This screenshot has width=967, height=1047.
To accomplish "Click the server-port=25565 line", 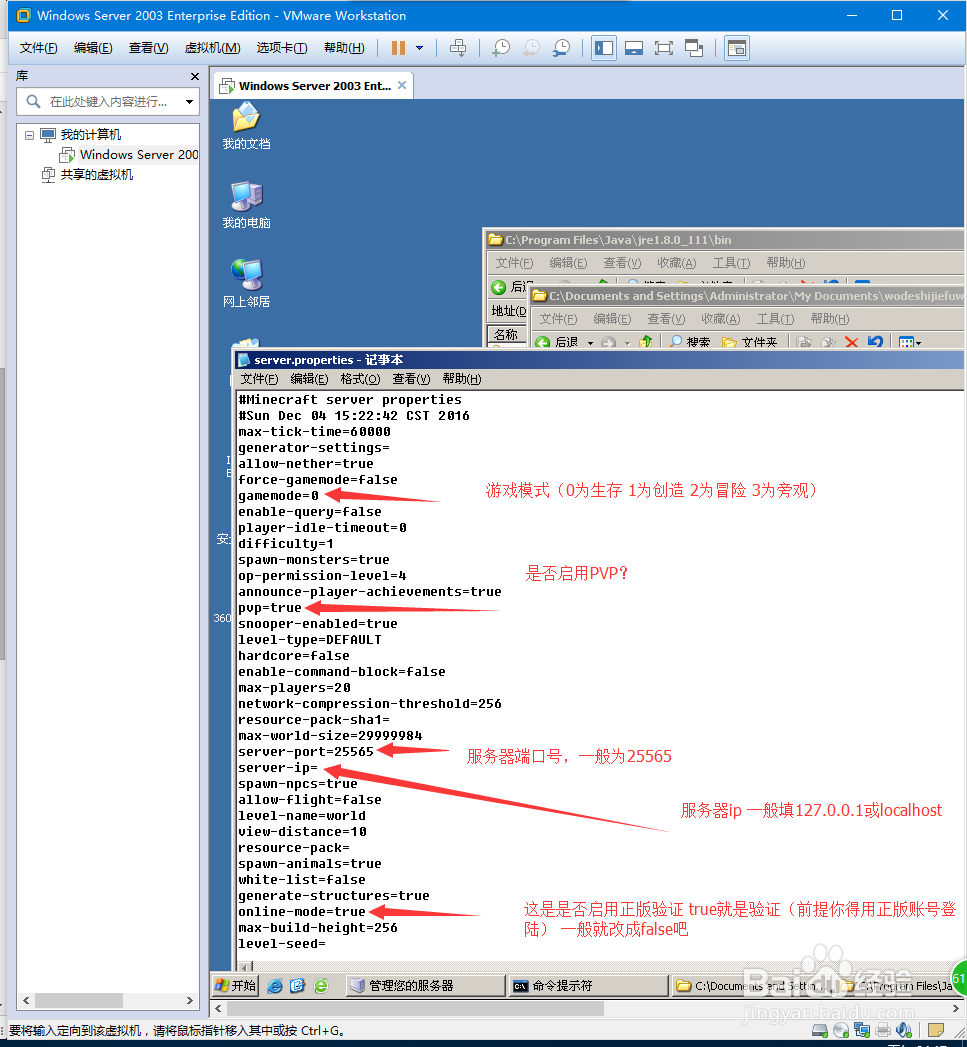I will pos(306,752).
